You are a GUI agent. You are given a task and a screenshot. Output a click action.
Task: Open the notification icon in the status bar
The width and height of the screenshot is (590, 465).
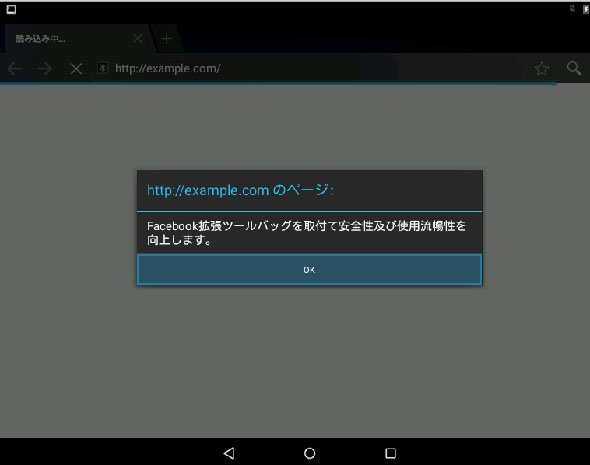[x=11, y=9]
